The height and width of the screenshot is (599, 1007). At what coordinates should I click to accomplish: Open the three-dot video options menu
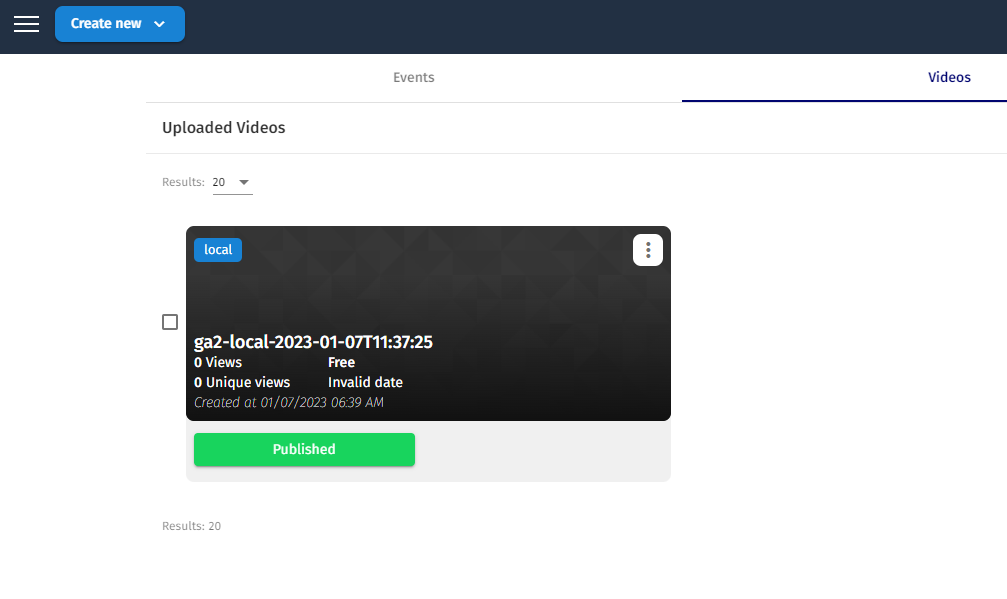(648, 250)
